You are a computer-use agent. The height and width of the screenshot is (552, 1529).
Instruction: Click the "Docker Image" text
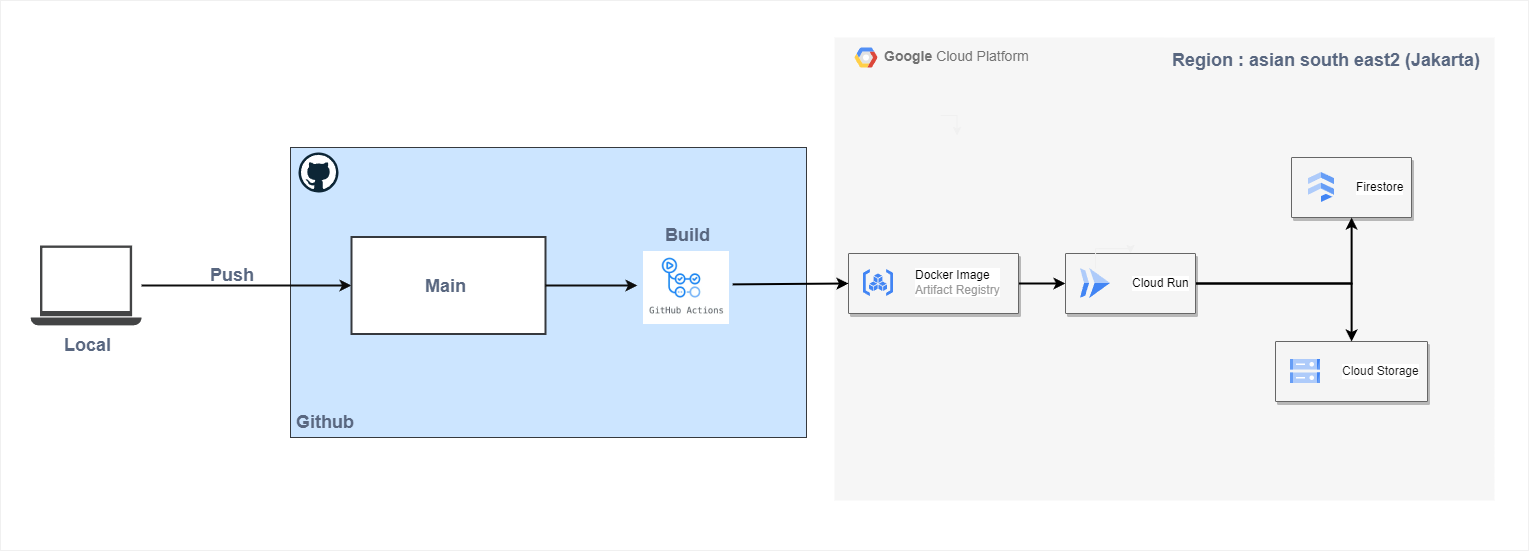(952, 275)
